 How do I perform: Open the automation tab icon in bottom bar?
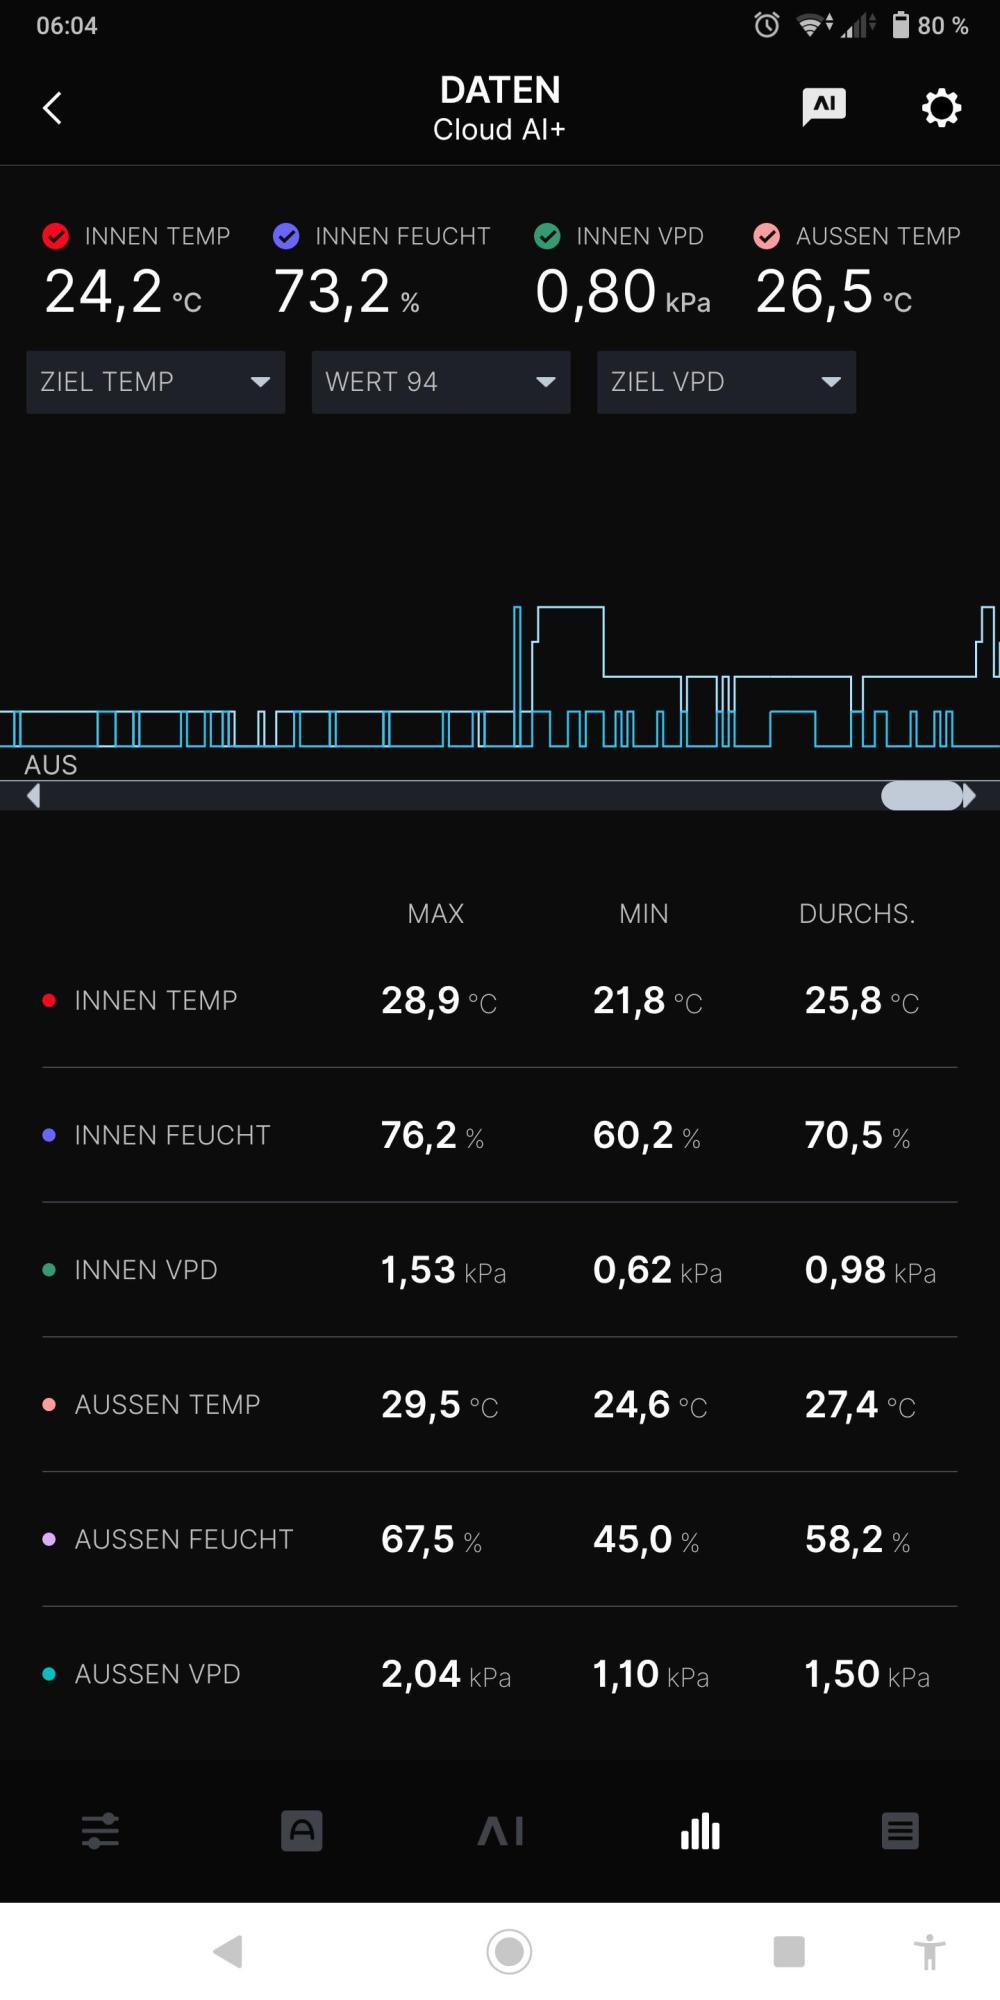(302, 1831)
